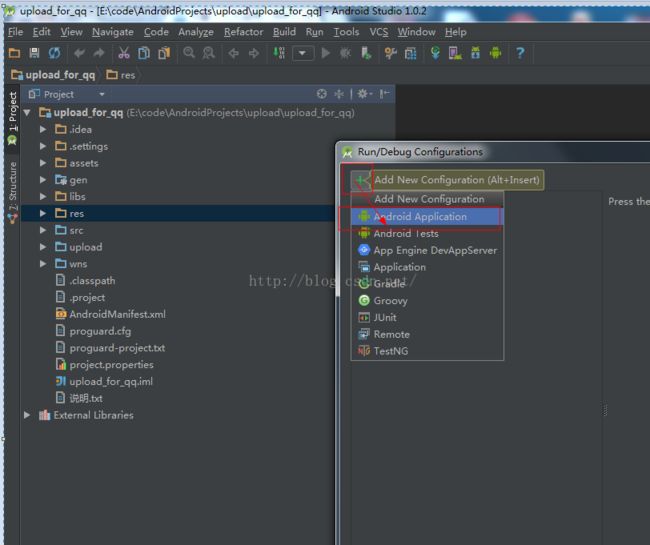This screenshot has height=545, width=650.
Task: Open the Refactor menu
Action: coord(243,32)
